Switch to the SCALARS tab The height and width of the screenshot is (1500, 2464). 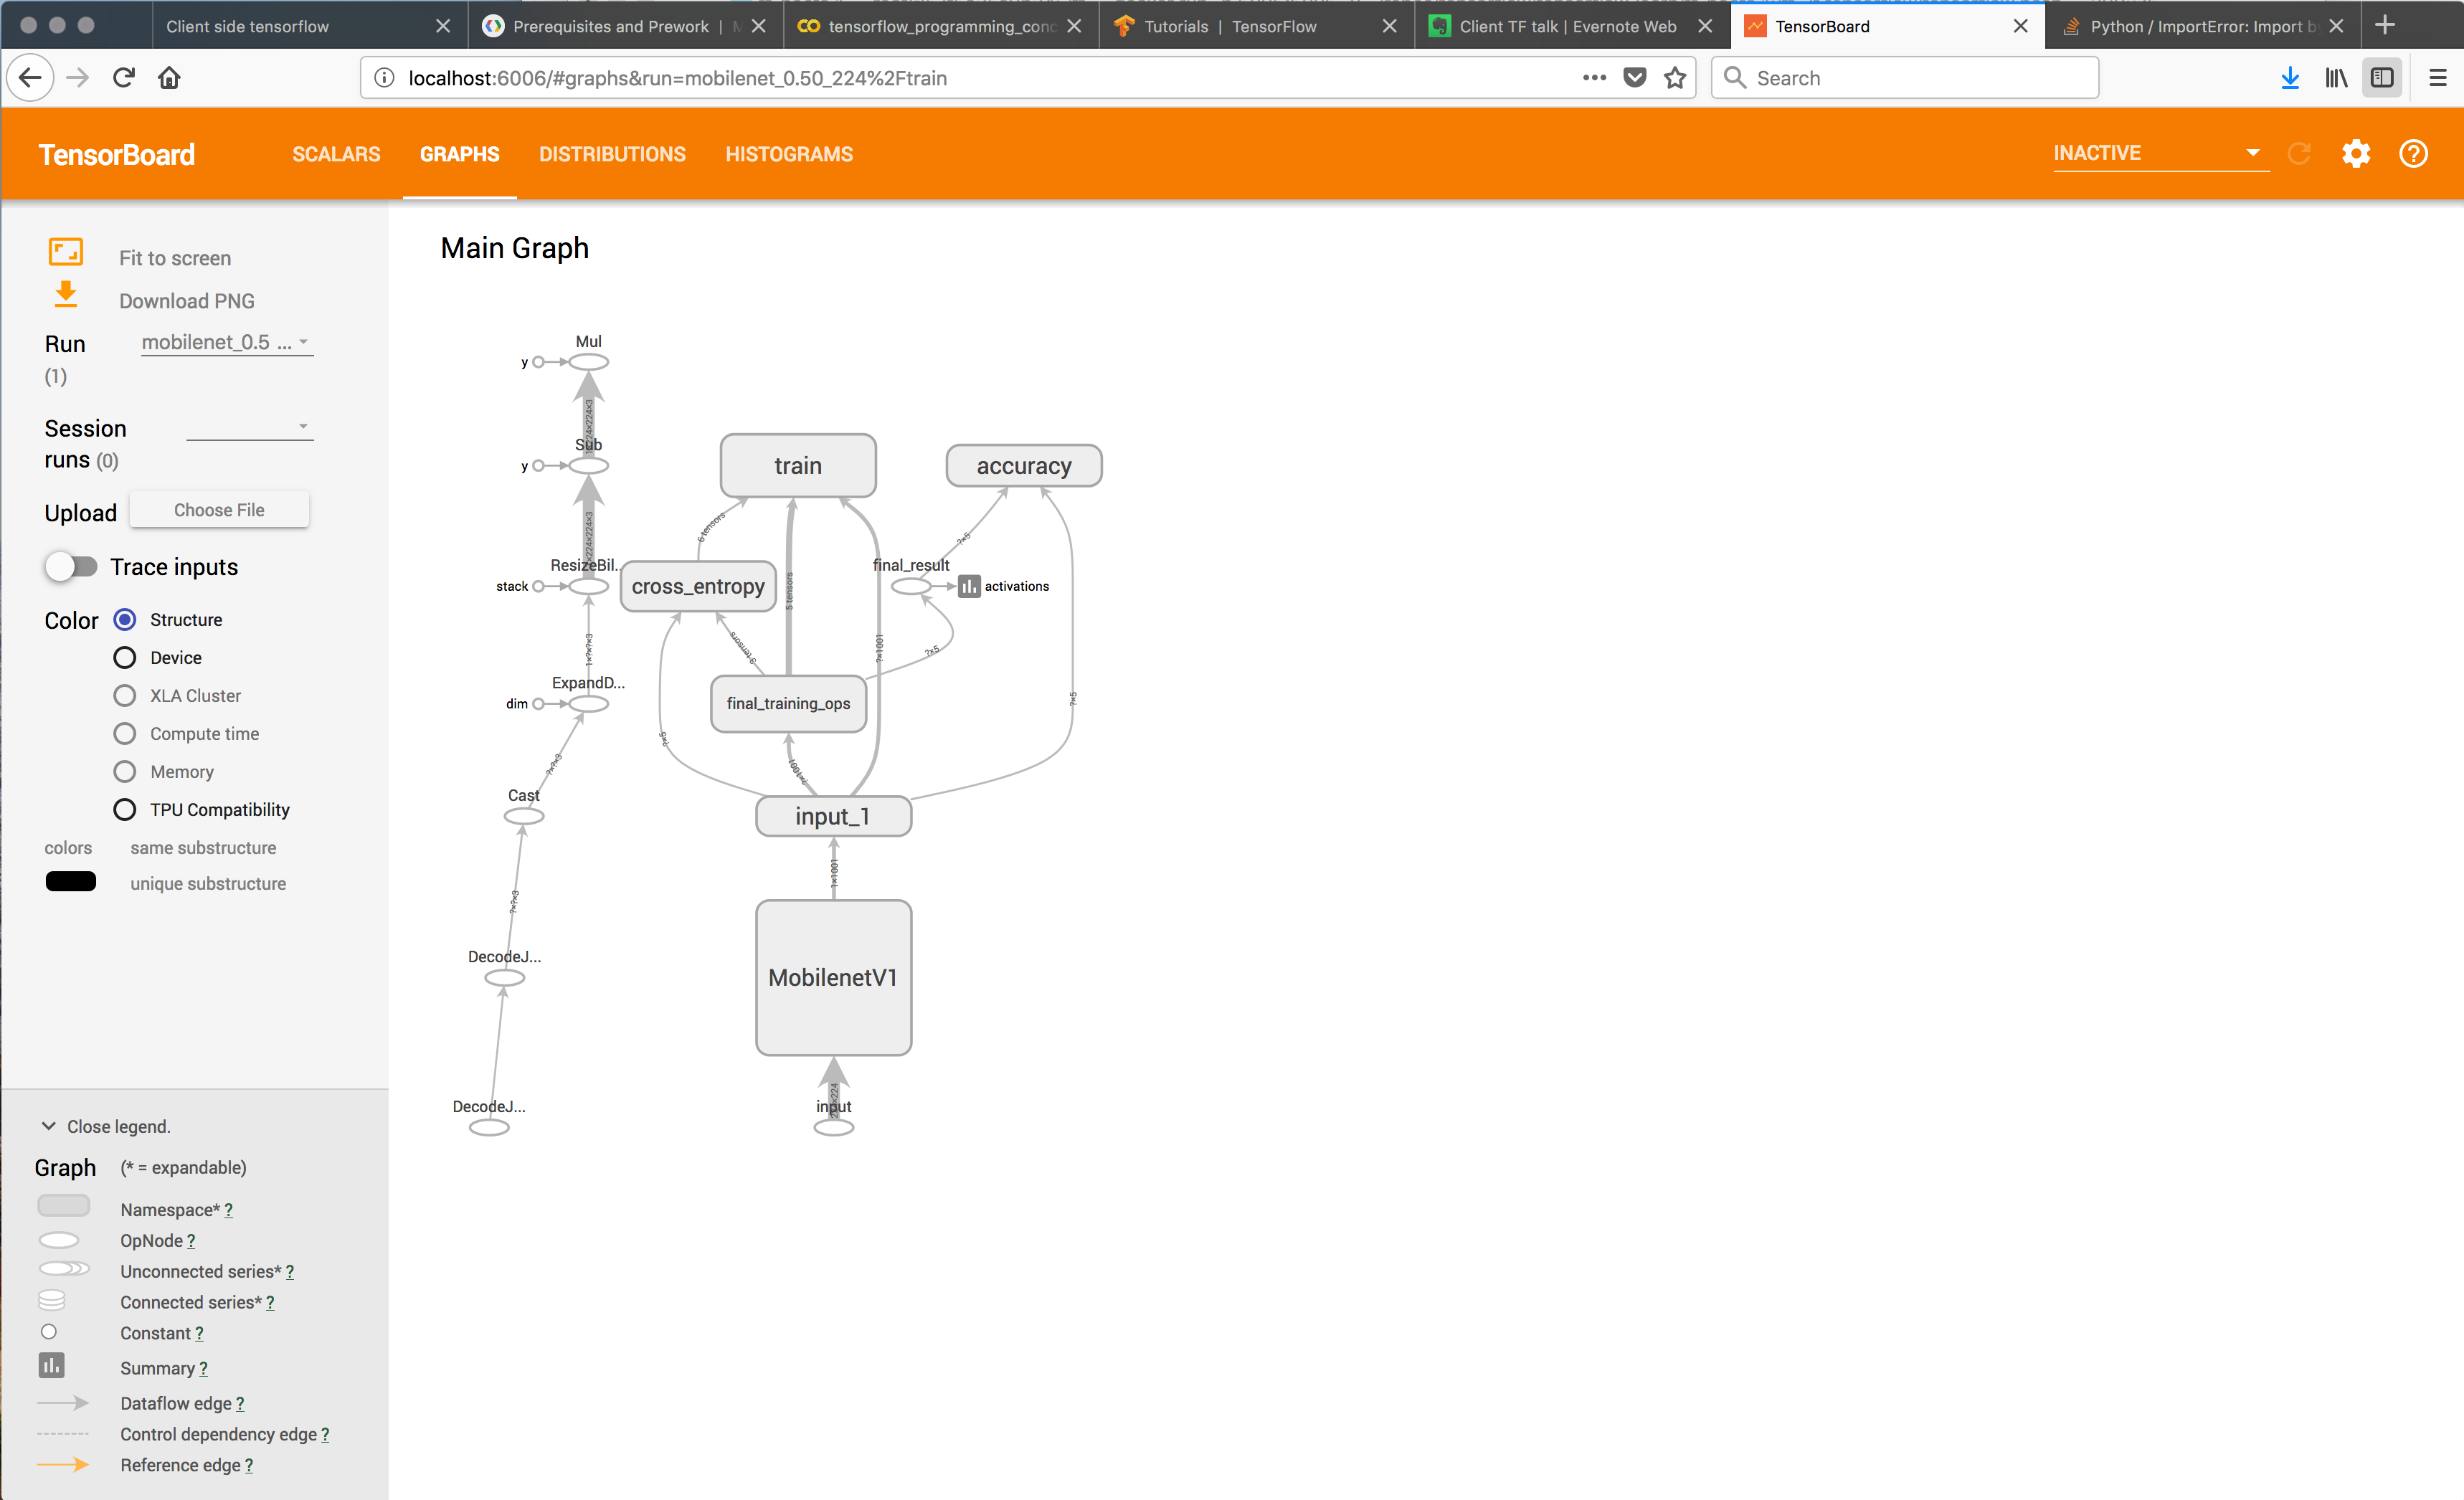pos(336,154)
